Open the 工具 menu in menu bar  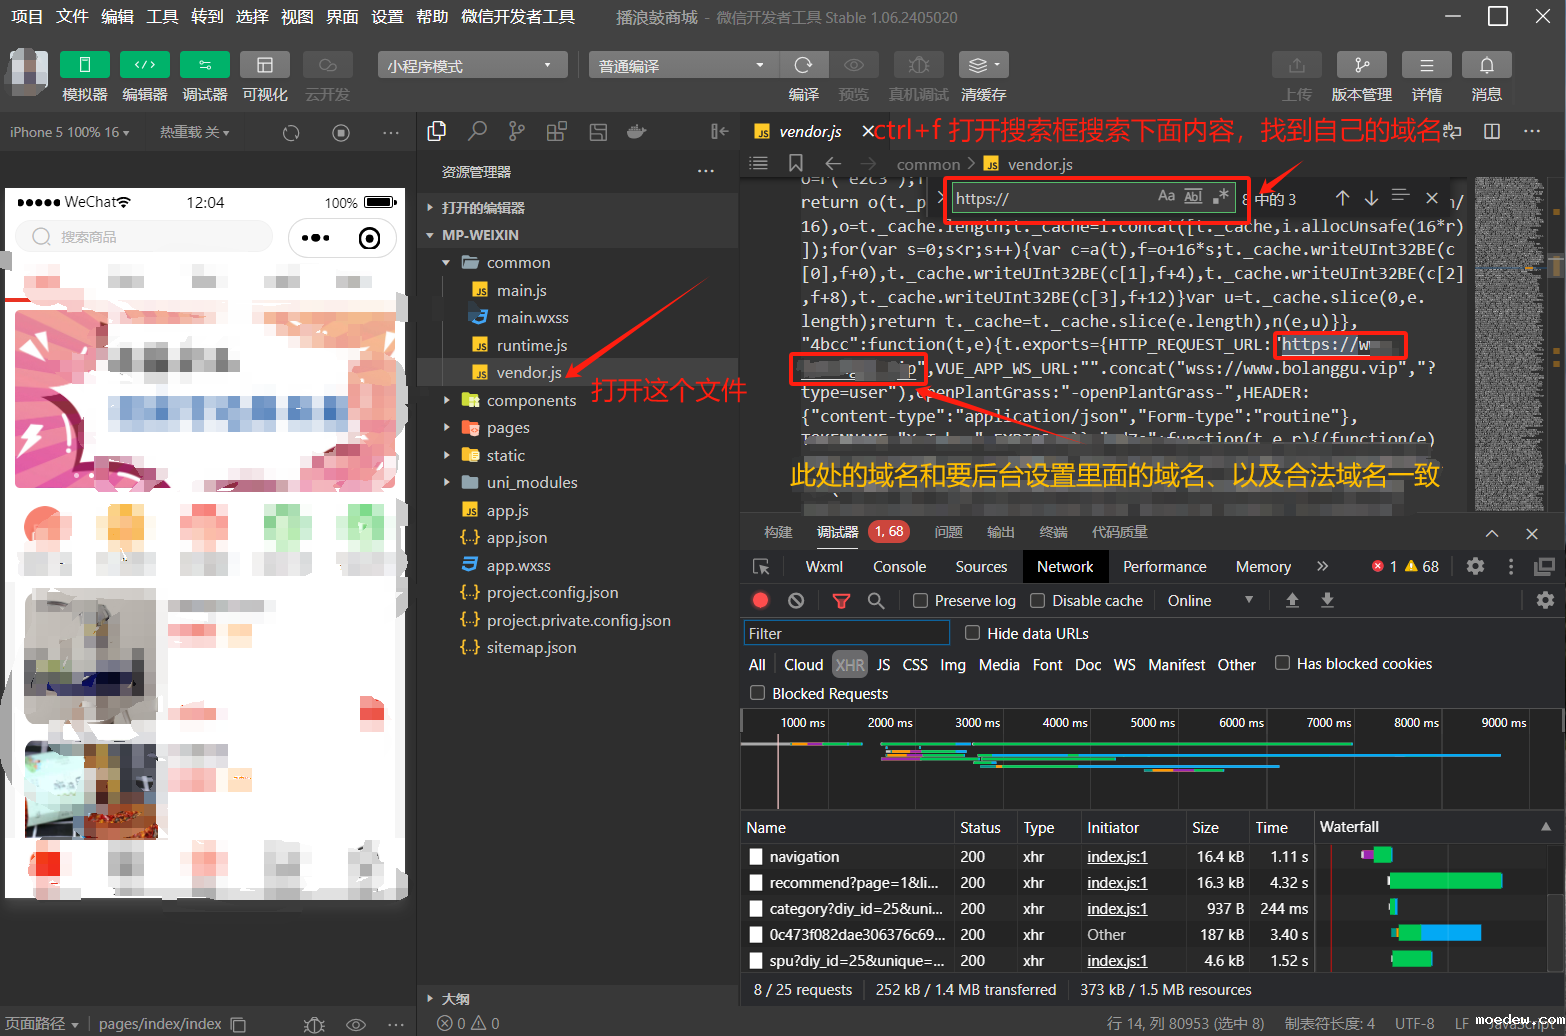162,16
